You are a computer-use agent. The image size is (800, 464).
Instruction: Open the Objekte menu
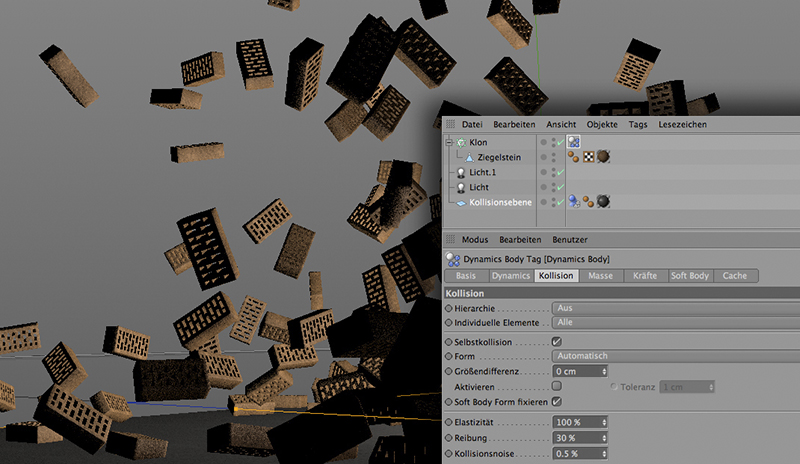pyautogui.click(x=602, y=125)
